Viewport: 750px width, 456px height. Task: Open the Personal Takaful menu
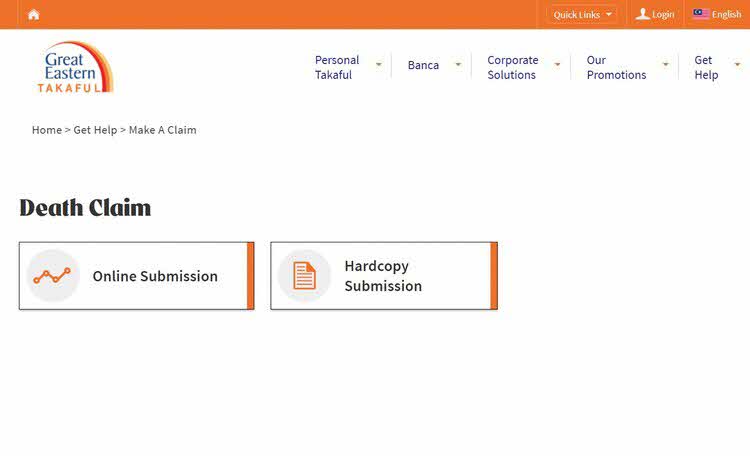coord(337,67)
